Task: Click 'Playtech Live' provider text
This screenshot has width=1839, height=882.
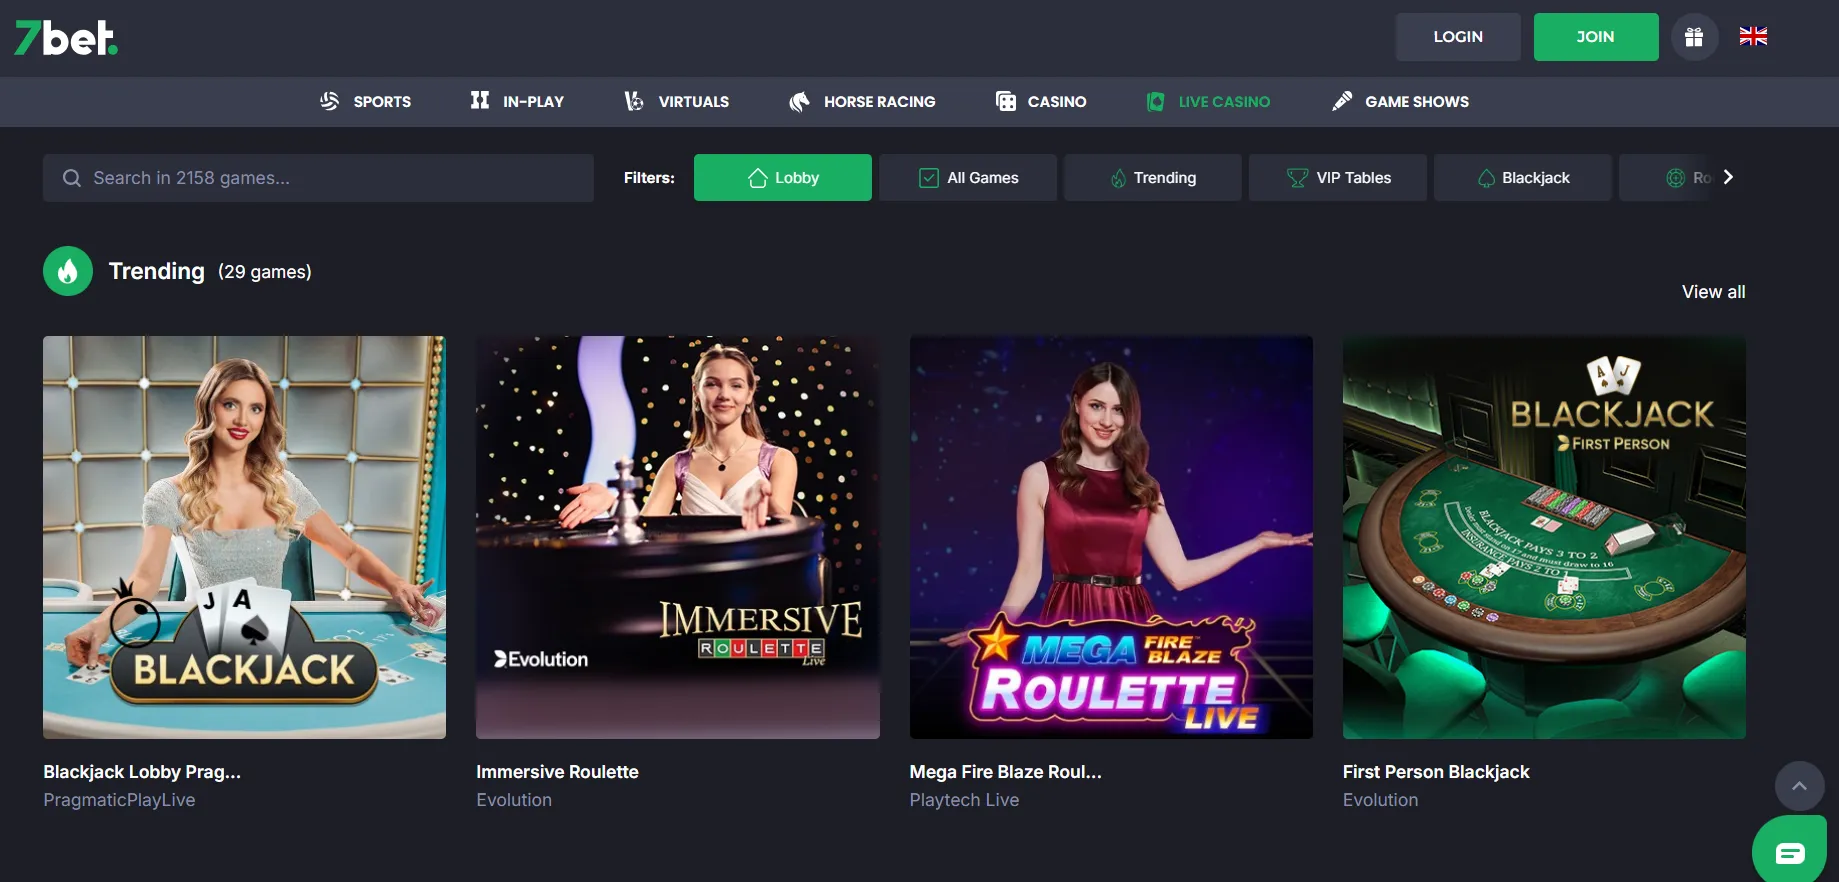Action: click(x=964, y=800)
